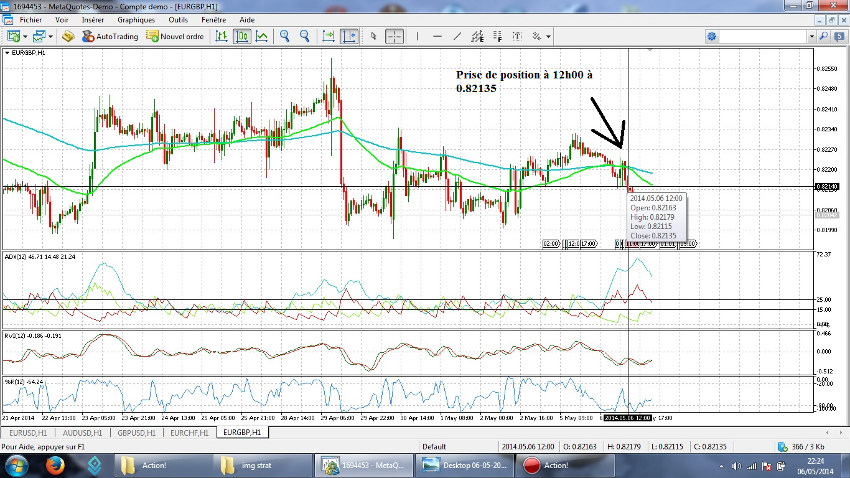Select the crosshair tool
Screen dimensions: 850x478
394,36
